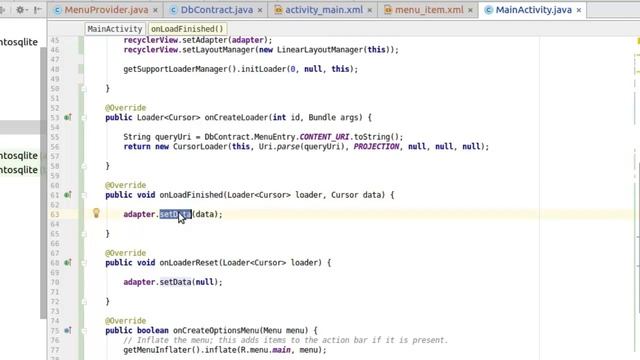The image size is (640, 360).
Task: Click CONTENT_URI constant on line 55
Action: 324,137
